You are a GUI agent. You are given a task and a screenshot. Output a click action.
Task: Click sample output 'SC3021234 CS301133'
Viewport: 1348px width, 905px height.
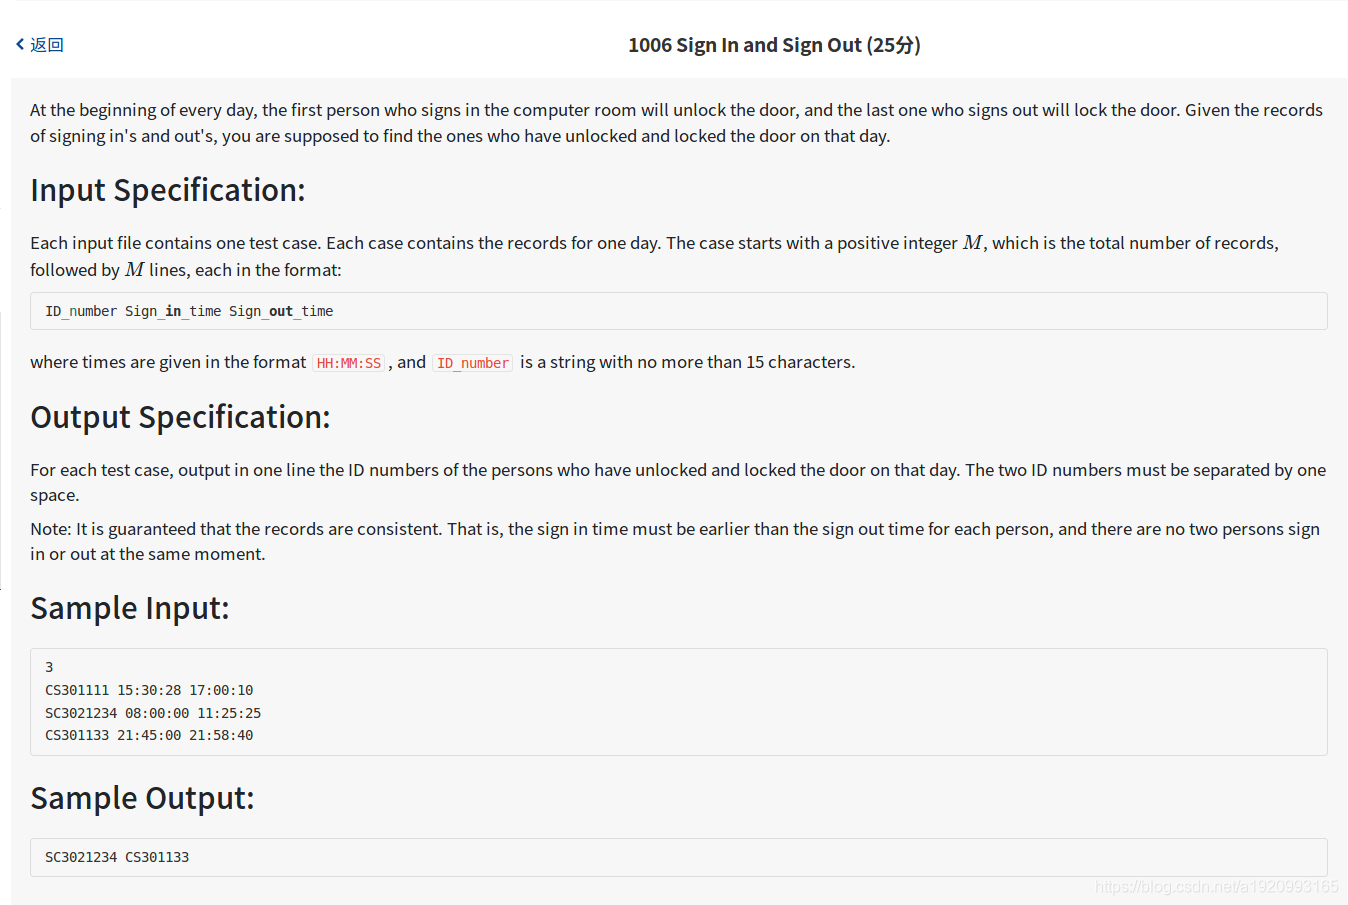(117, 857)
